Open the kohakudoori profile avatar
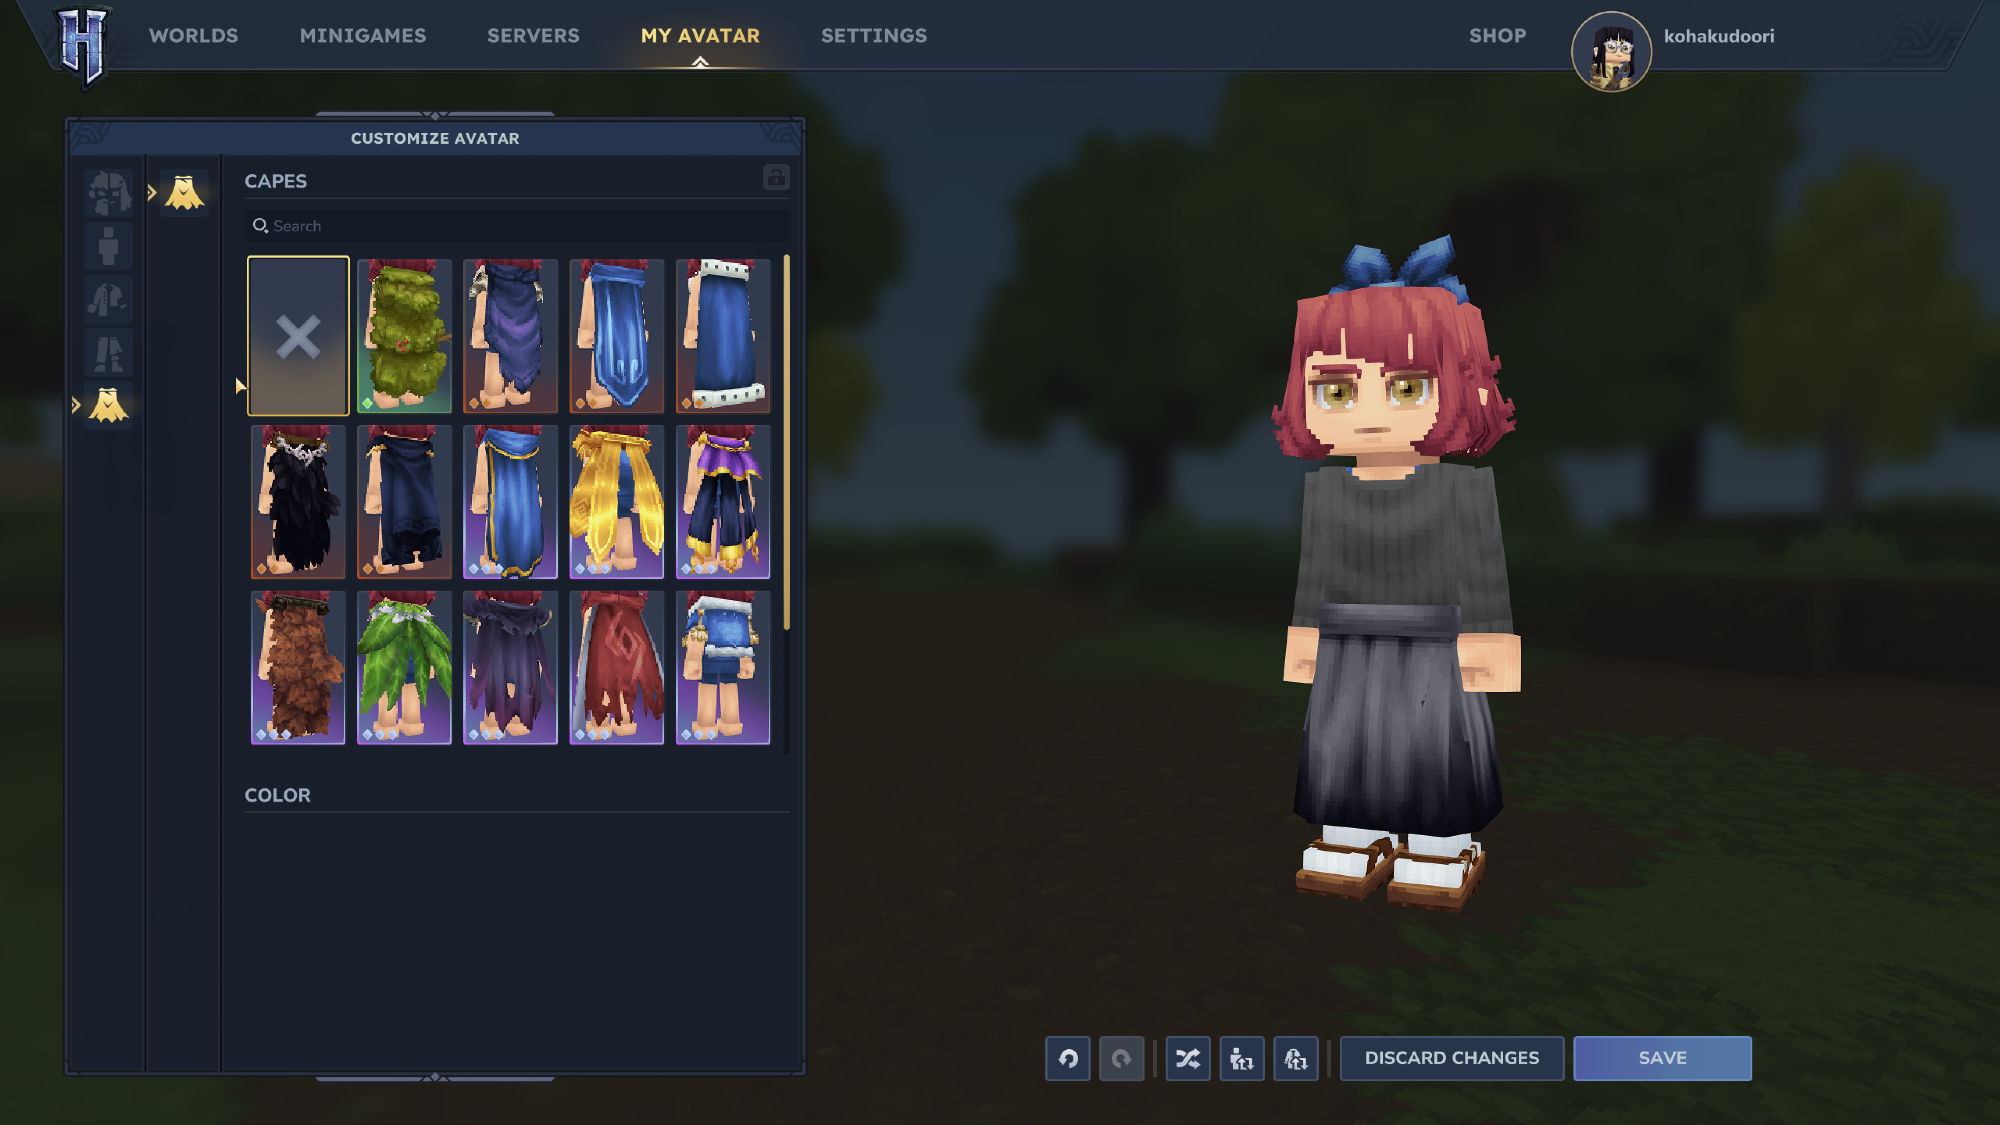This screenshot has height=1125, width=2000. coord(1611,50)
